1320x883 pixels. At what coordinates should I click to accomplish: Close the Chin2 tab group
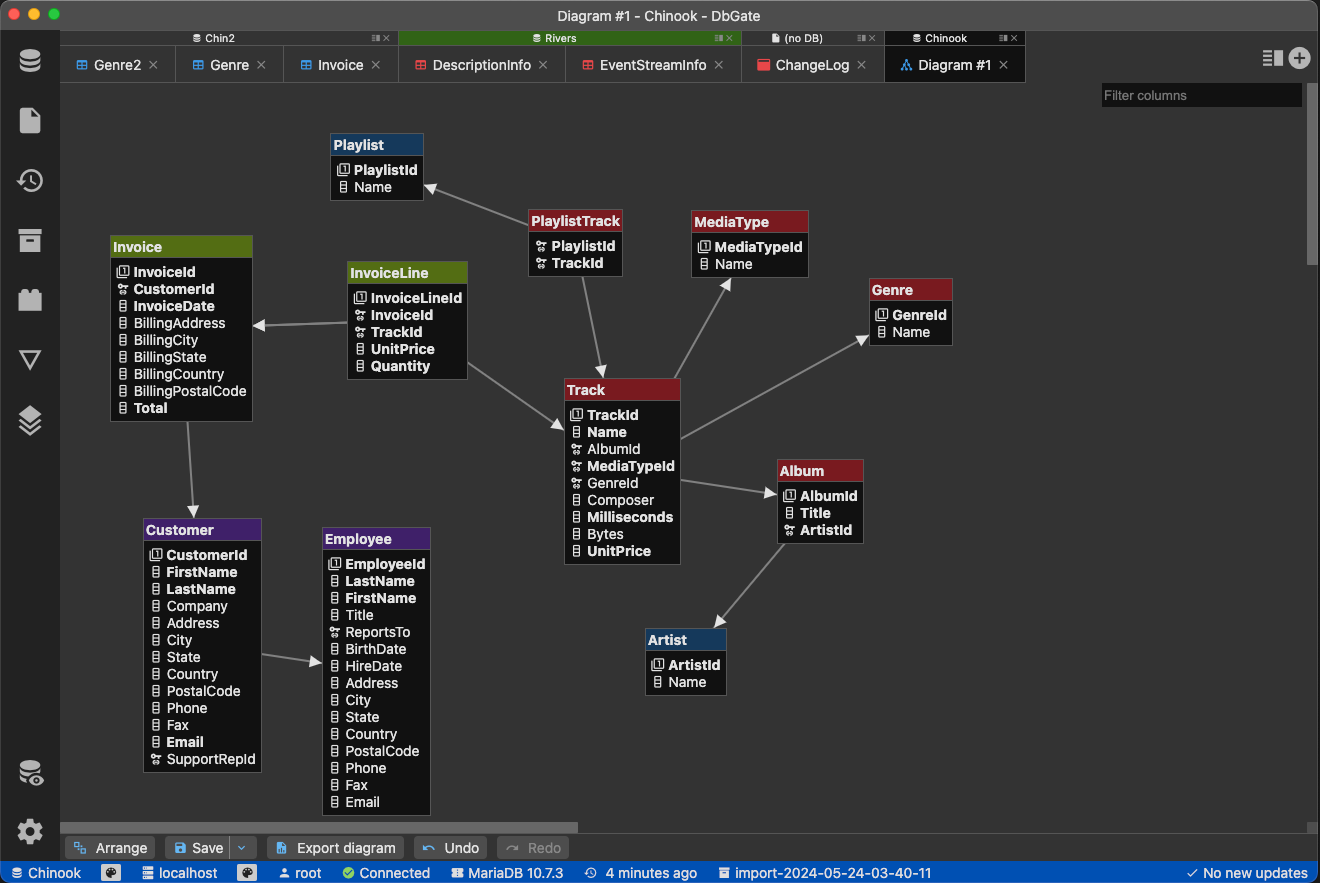(388, 38)
